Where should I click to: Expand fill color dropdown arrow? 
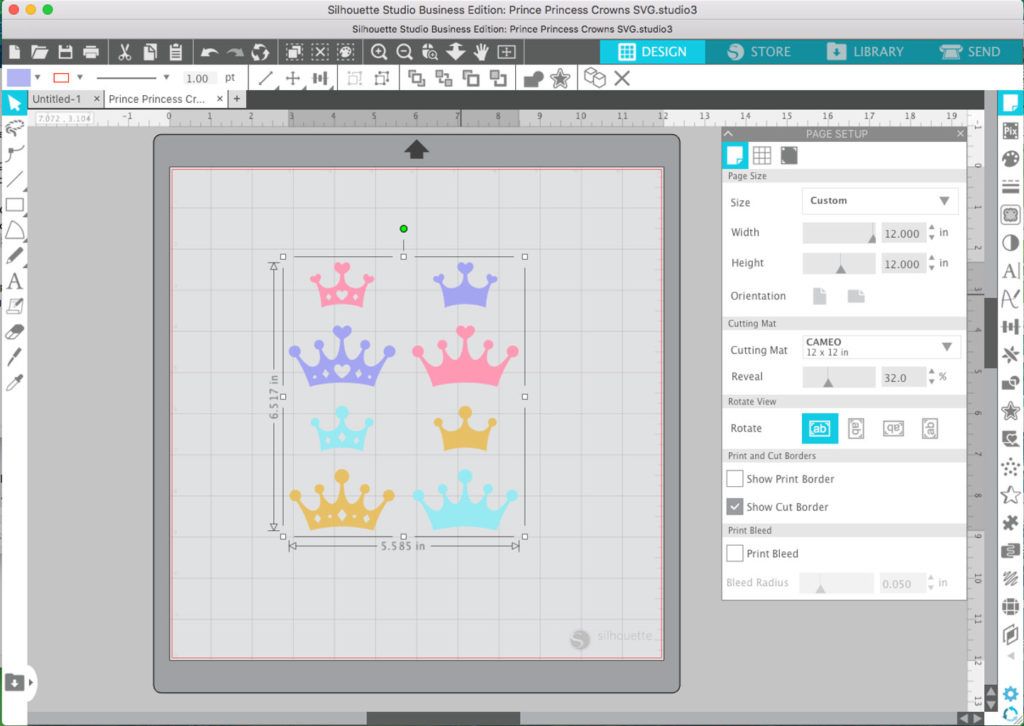[x=38, y=78]
